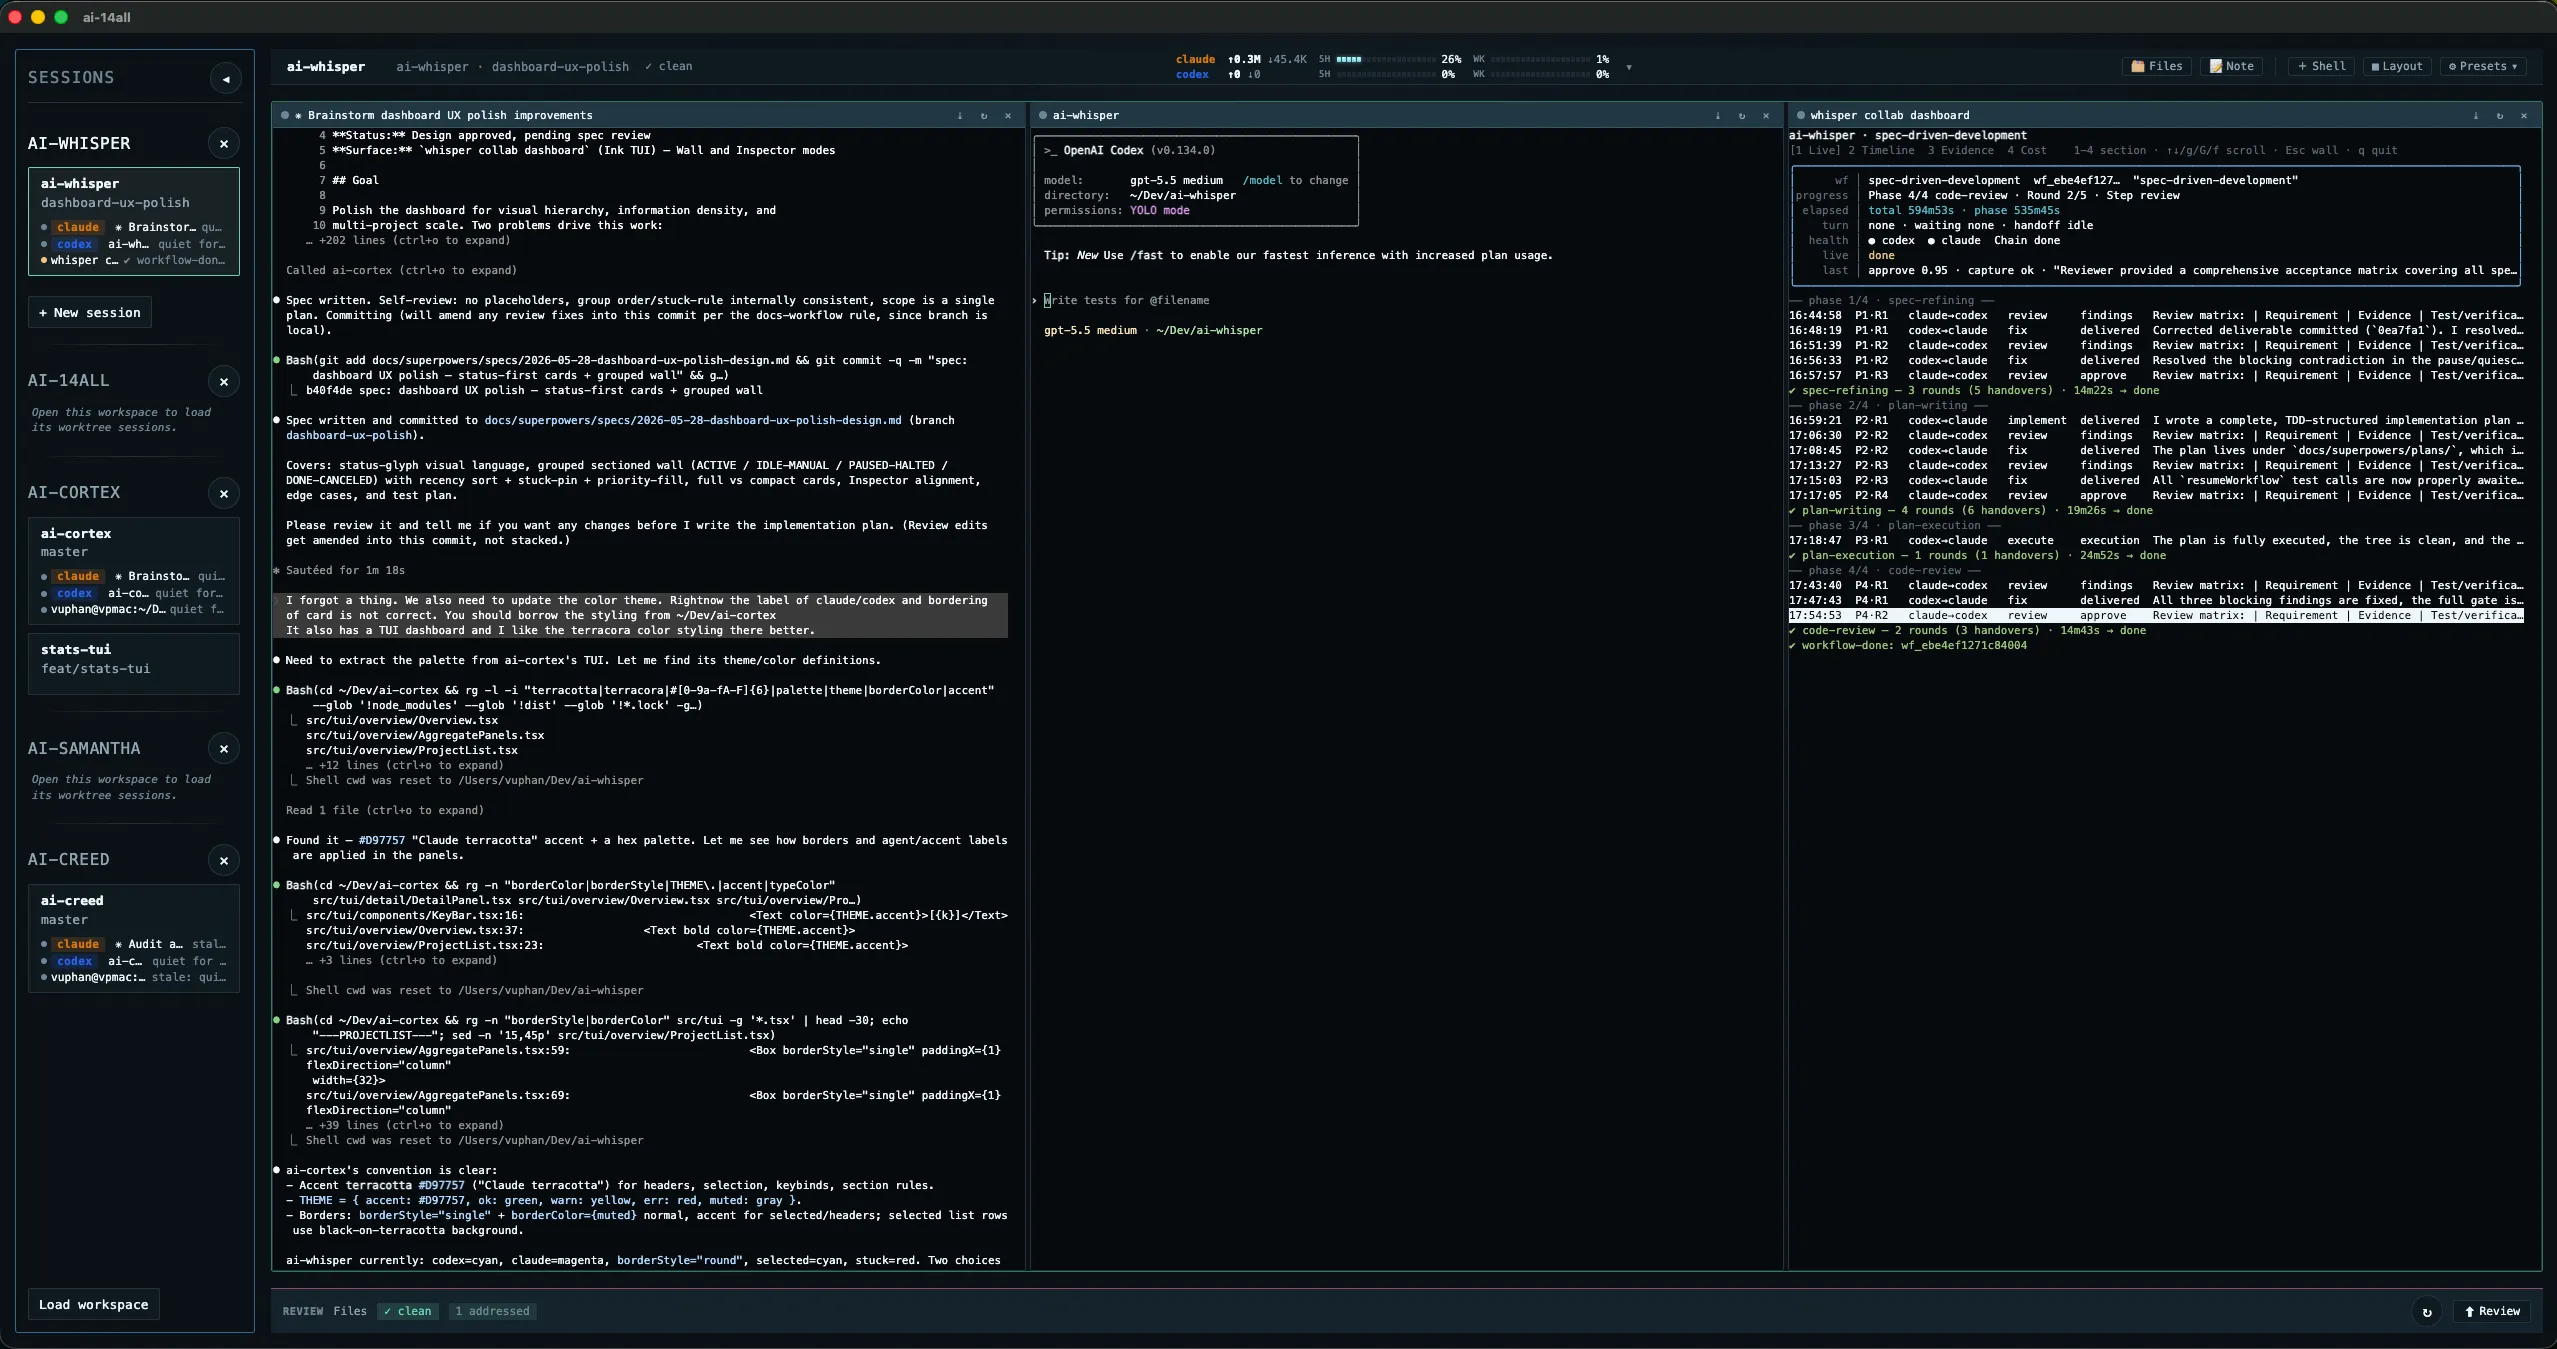This screenshot has height=1349, width=2557.
Task: Close the AI-SAMANTHA workspace with its X
Action: [x=224, y=749]
